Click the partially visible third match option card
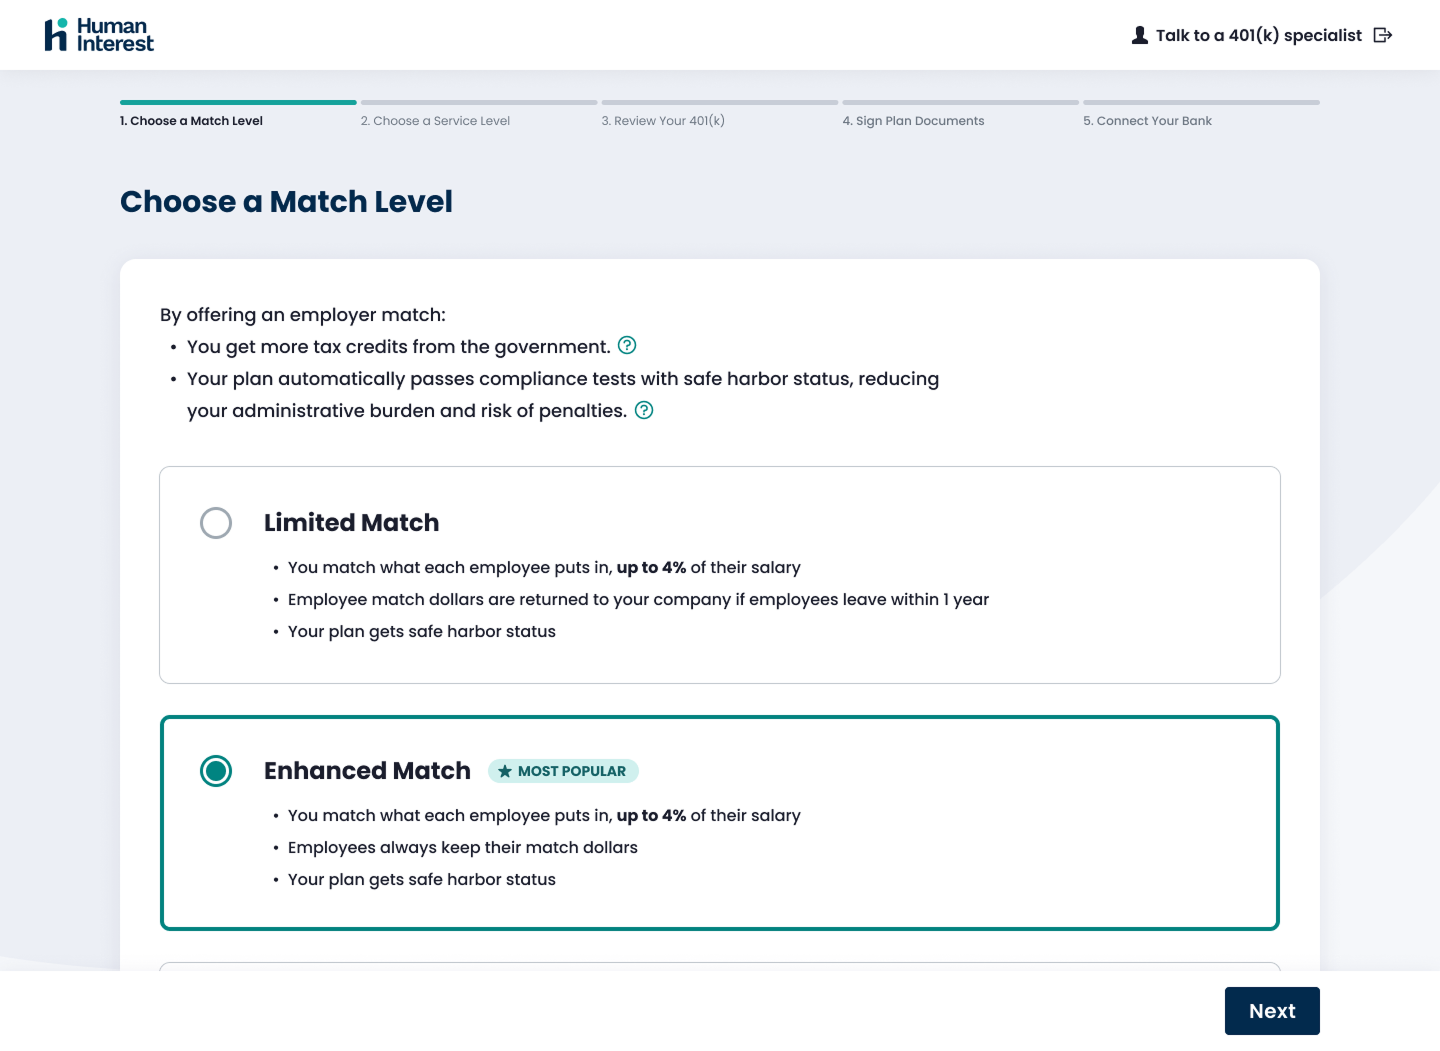1440x1051 pixels. 720,966
